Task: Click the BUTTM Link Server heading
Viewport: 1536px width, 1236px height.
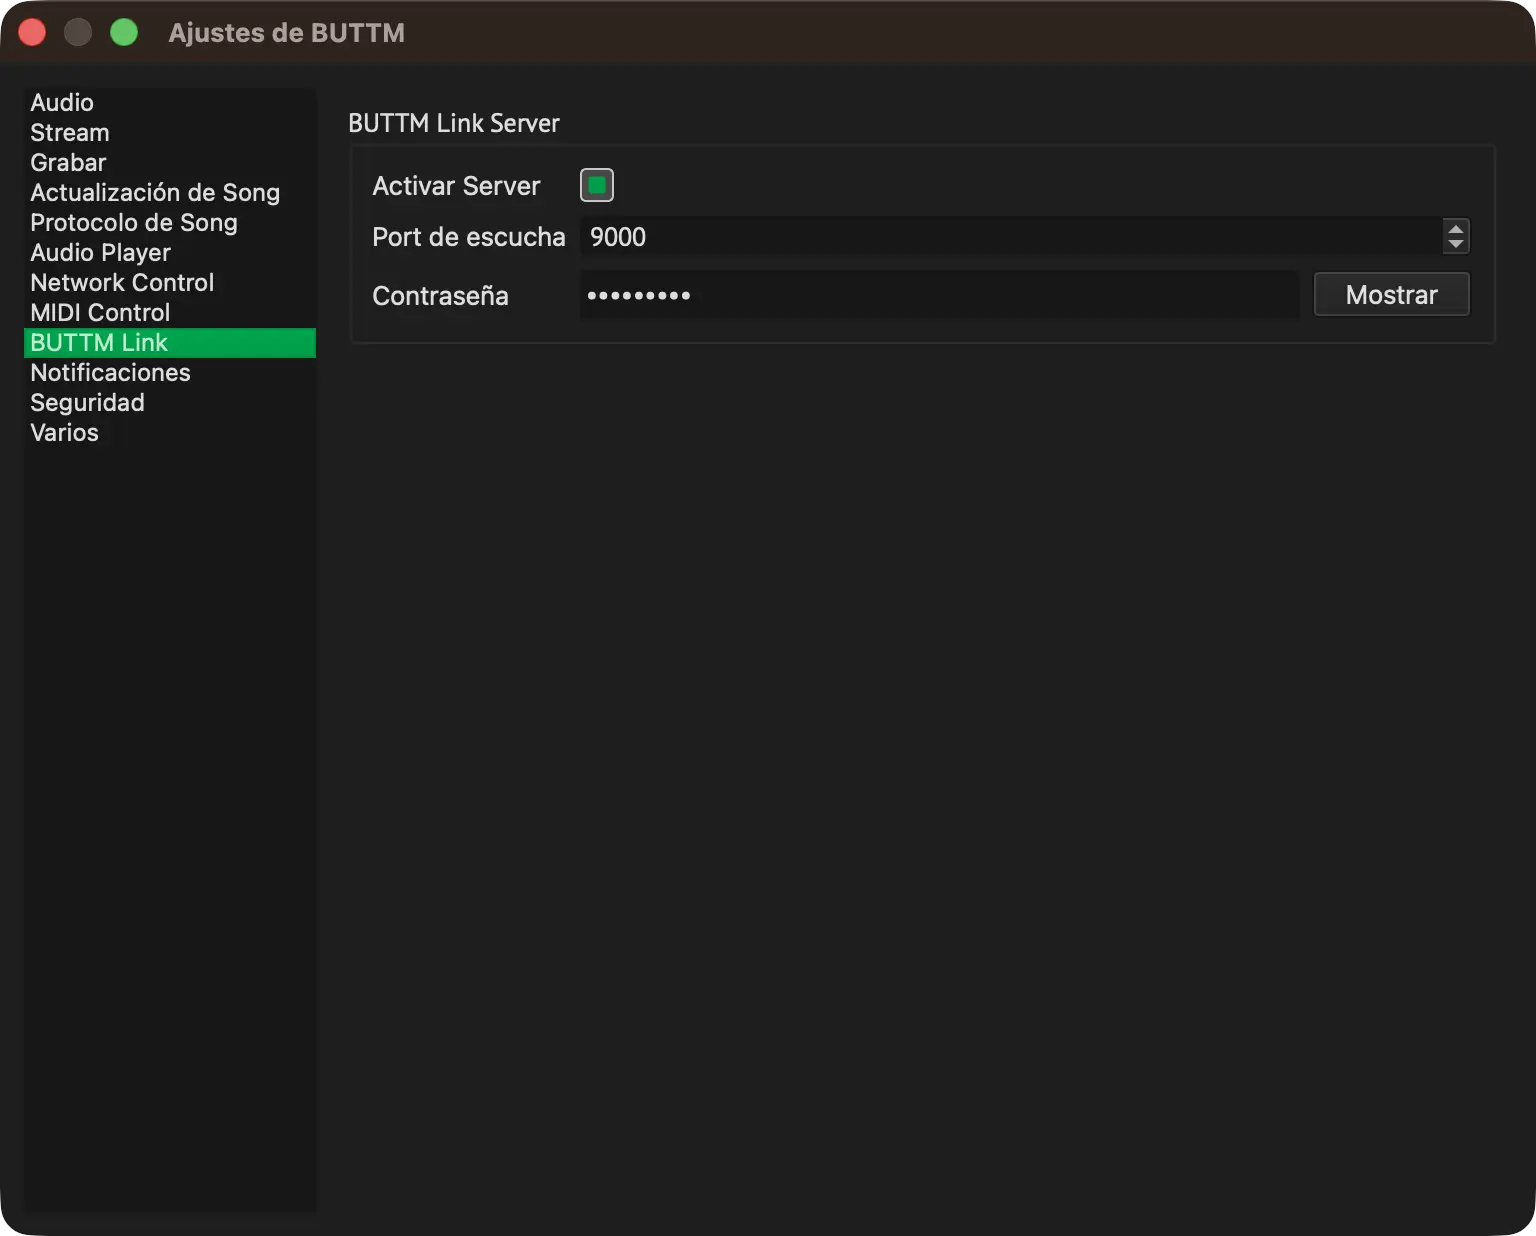Action: pos(454,123)
